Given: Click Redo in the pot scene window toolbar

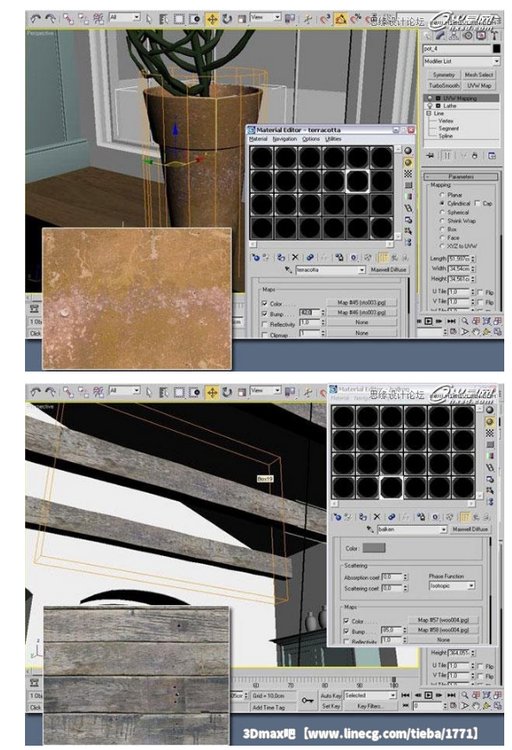Looking at the screenshot, I should 50,19.
